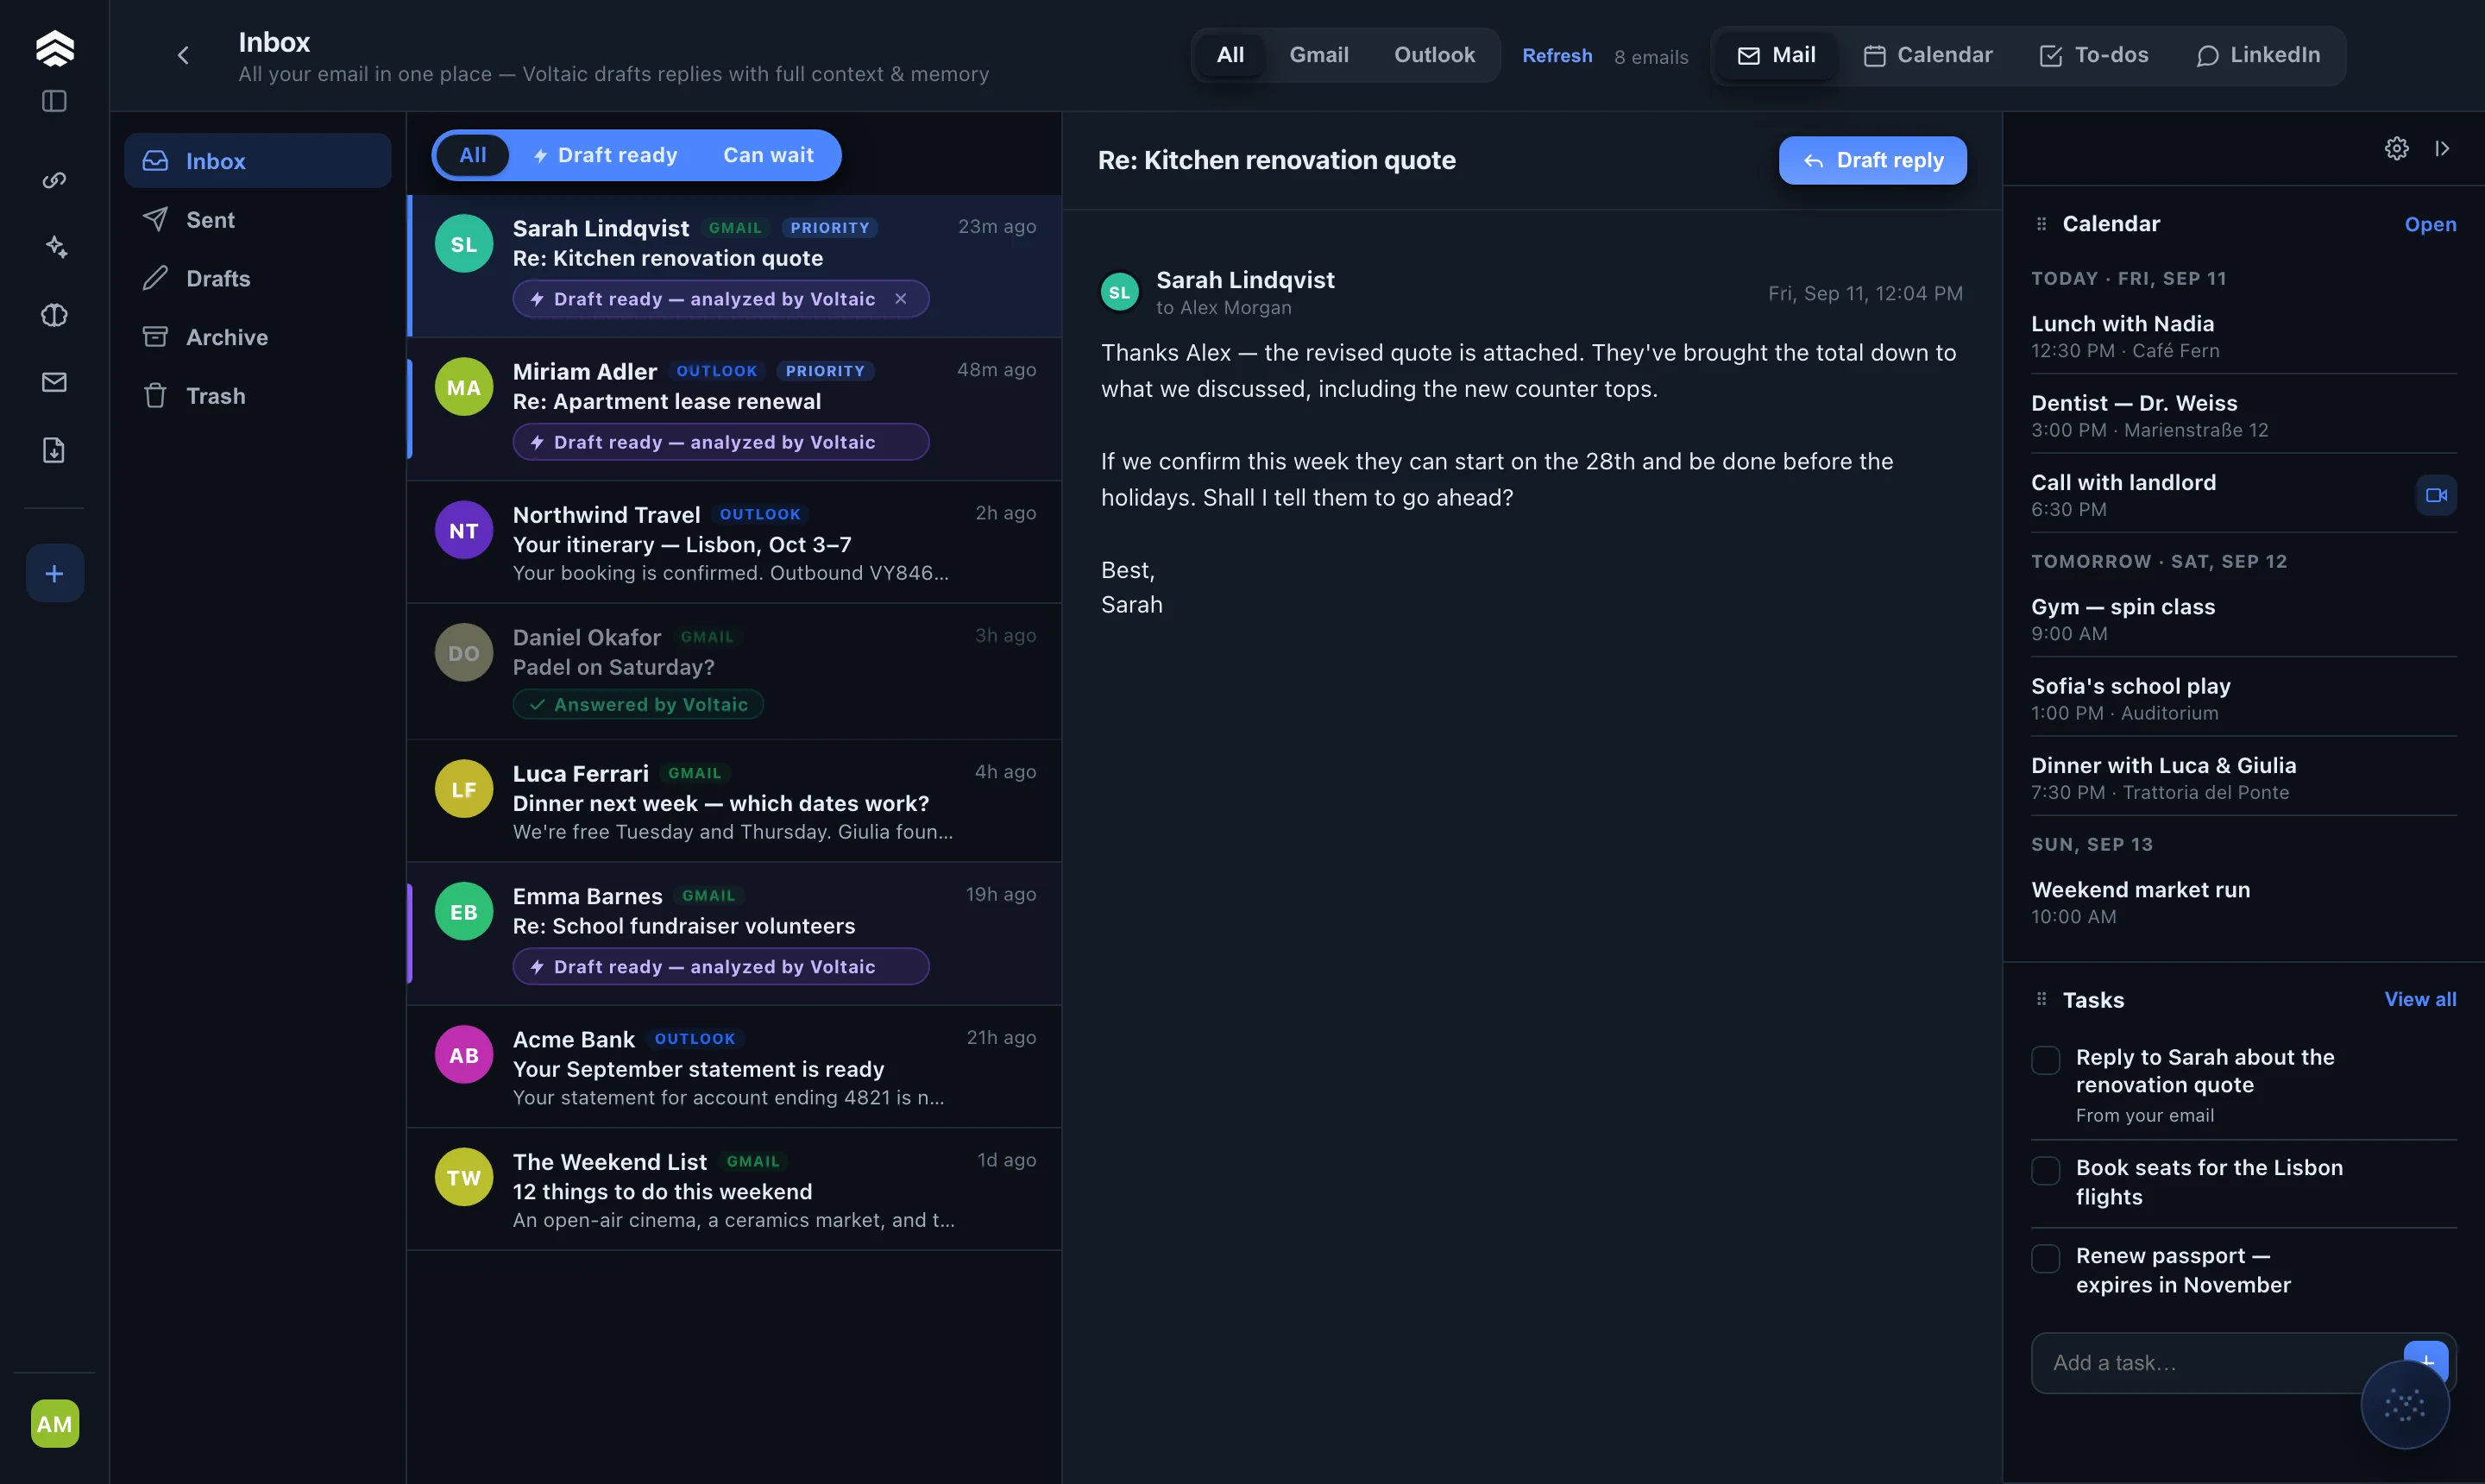
Task: Show All accounts in header filter
Action: (x=1230, y=55)
